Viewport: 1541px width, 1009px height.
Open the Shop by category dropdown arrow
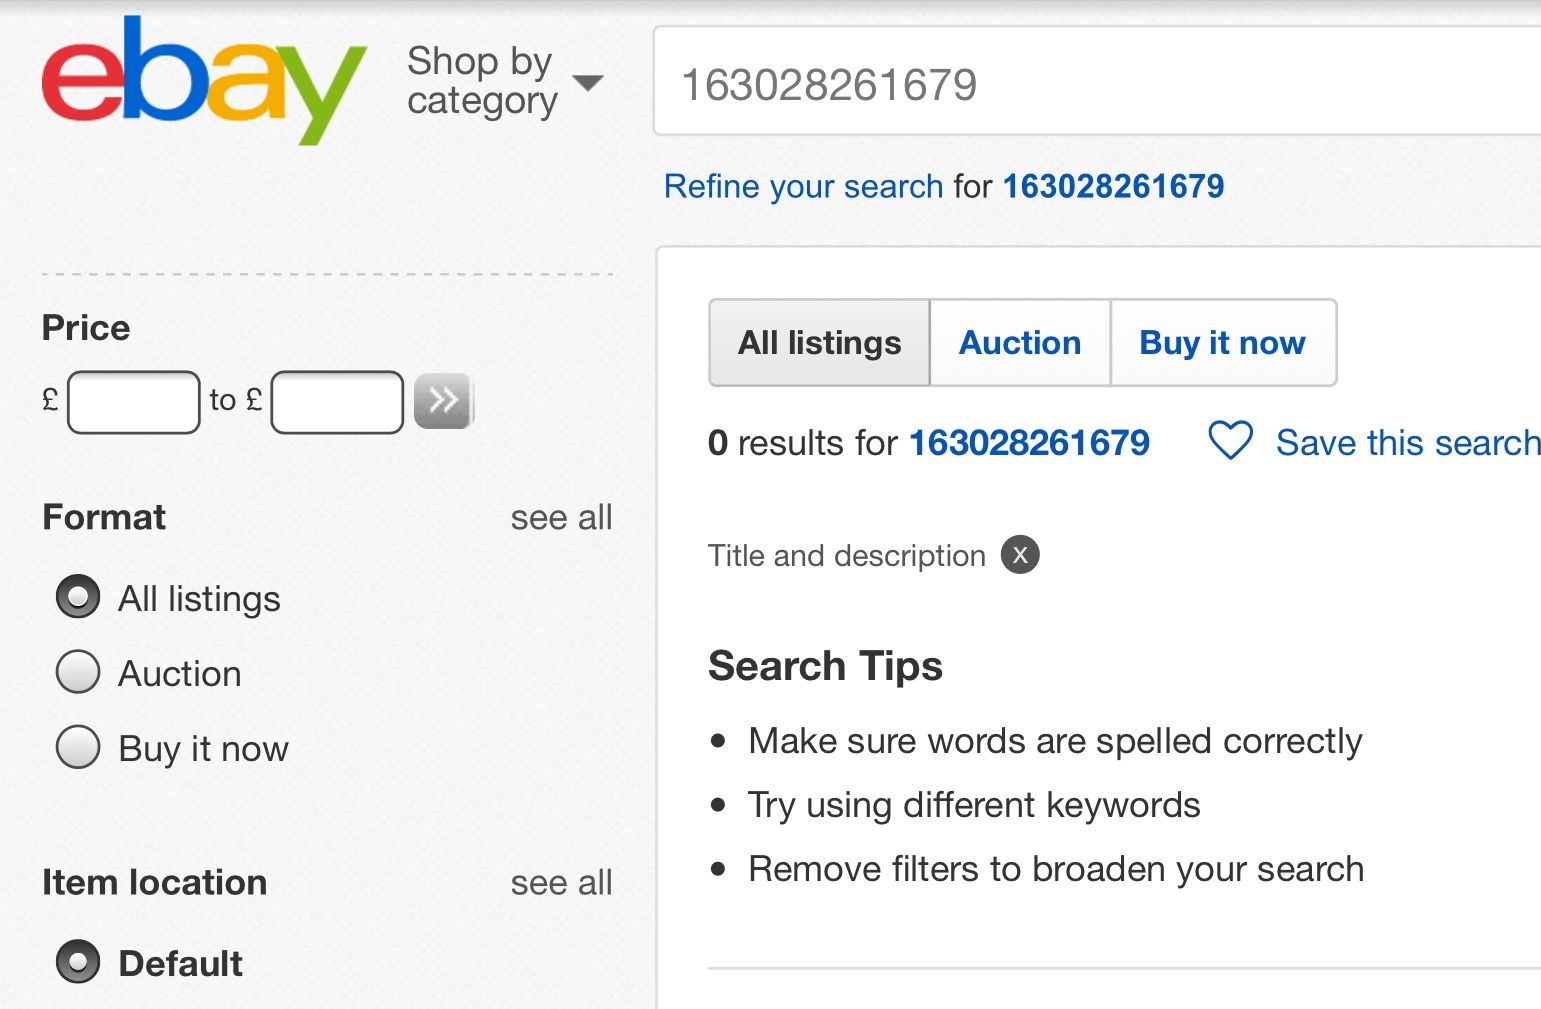tap(588, 82)
